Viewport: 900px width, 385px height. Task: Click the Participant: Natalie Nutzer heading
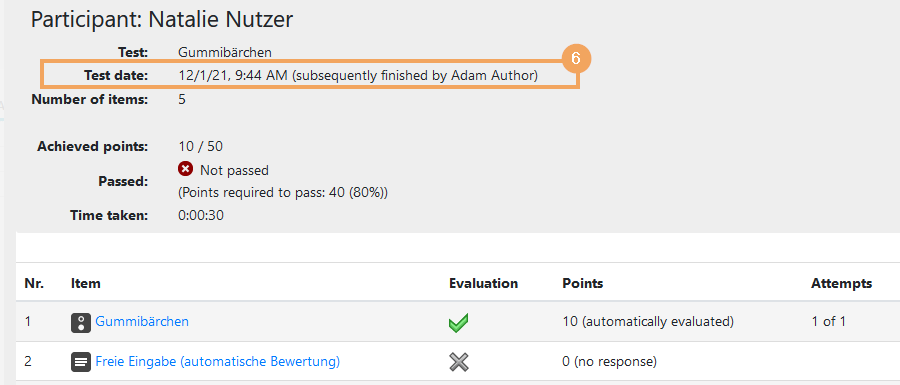click(162, 20)
